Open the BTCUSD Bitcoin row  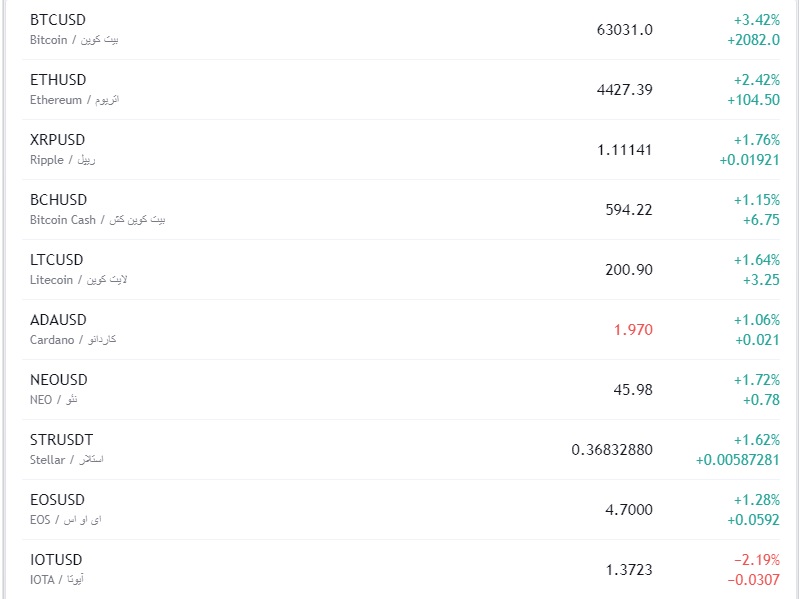point(58,20)
